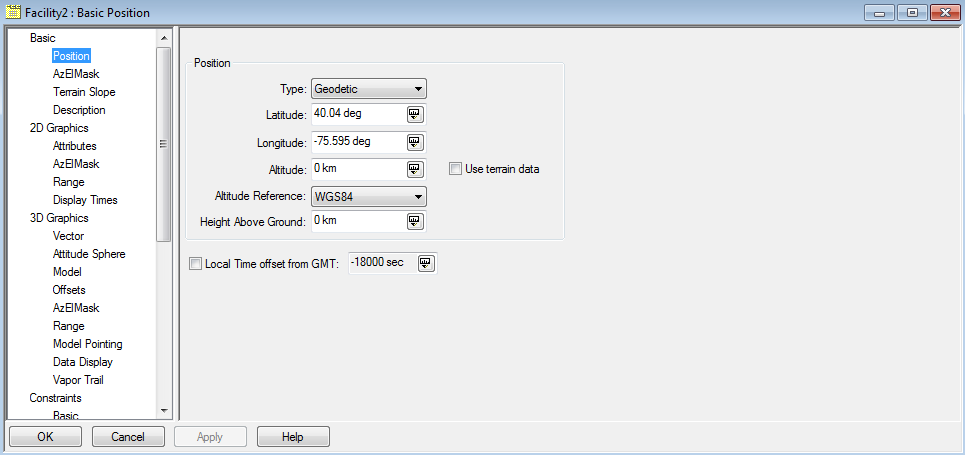This screenshot has height=455, width=965.
Task: Open Attitude Sphere page
Action: pyautogui.click(x=89, y=254)
